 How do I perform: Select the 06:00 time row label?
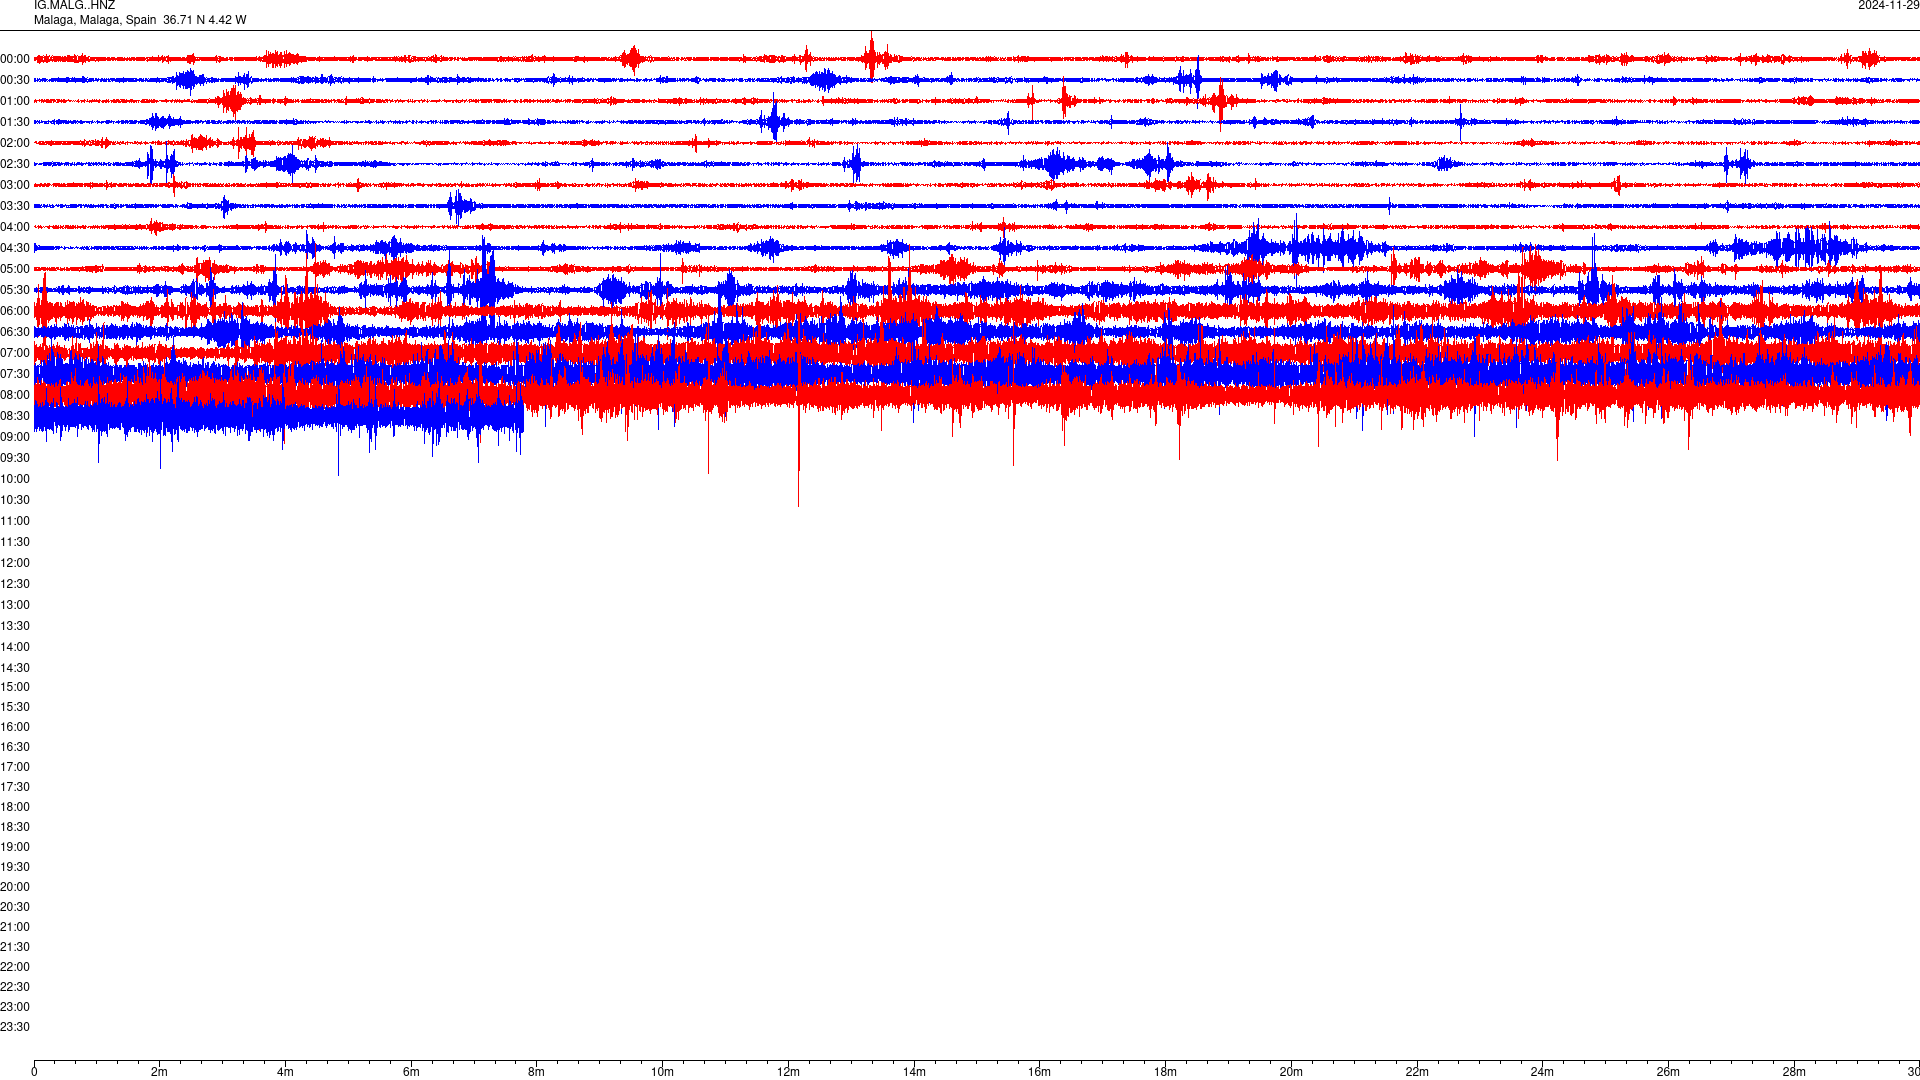[x=15, y=311]
